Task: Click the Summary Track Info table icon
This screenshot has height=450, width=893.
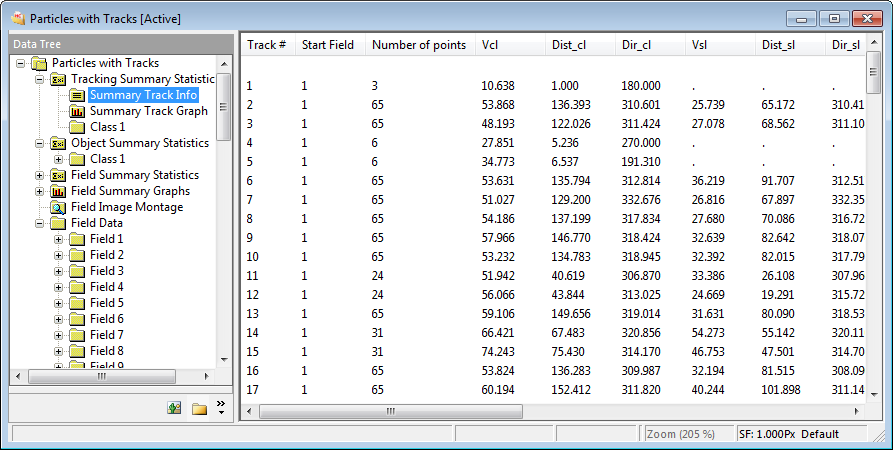Action: 77,95
